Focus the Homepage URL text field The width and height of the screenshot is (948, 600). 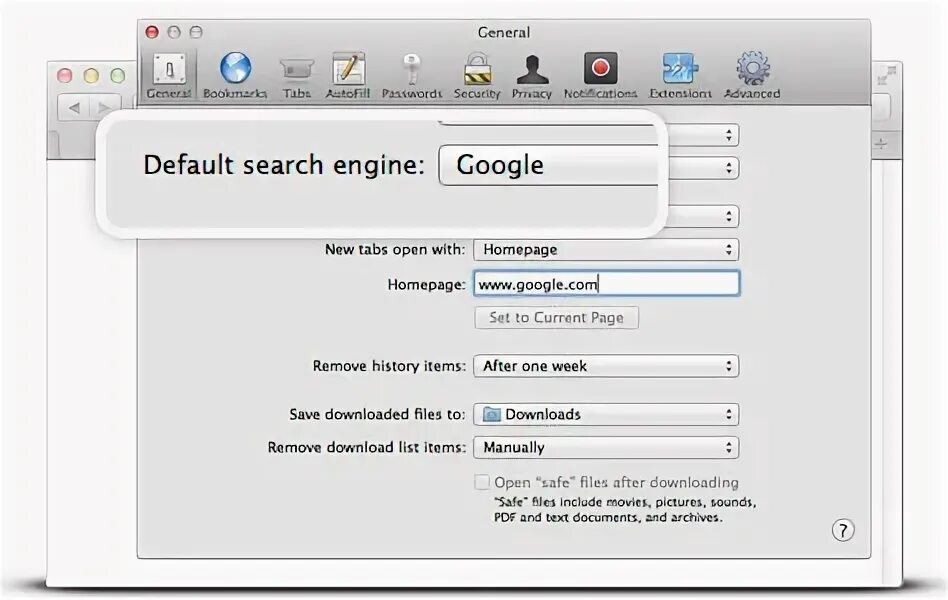point(606,284)
